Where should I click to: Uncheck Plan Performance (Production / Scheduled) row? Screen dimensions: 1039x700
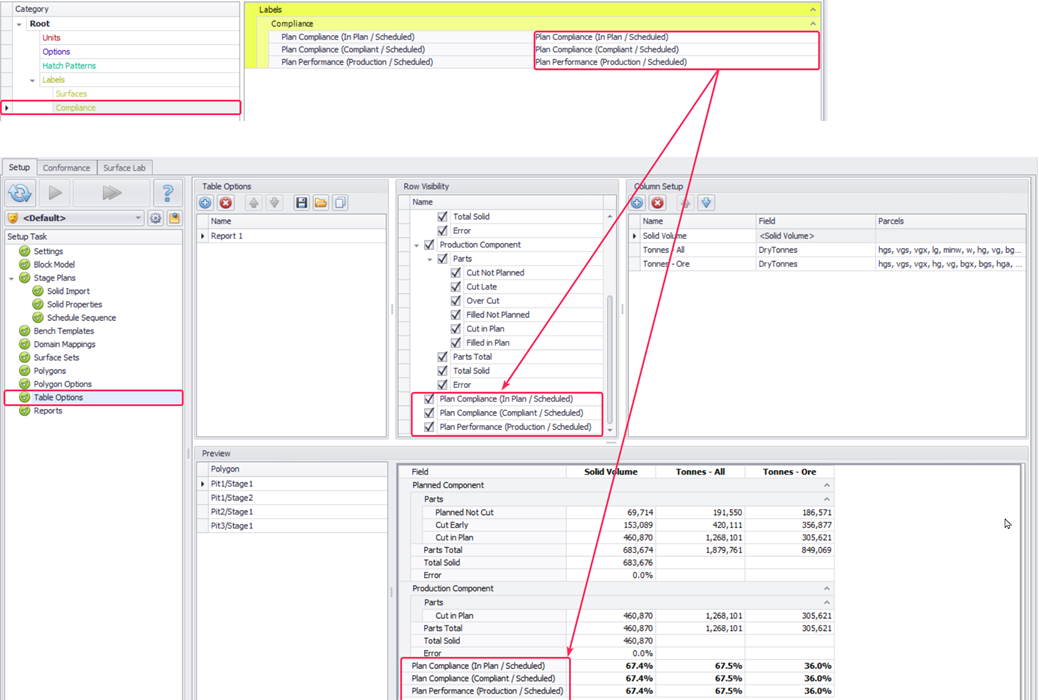(429, 427)
